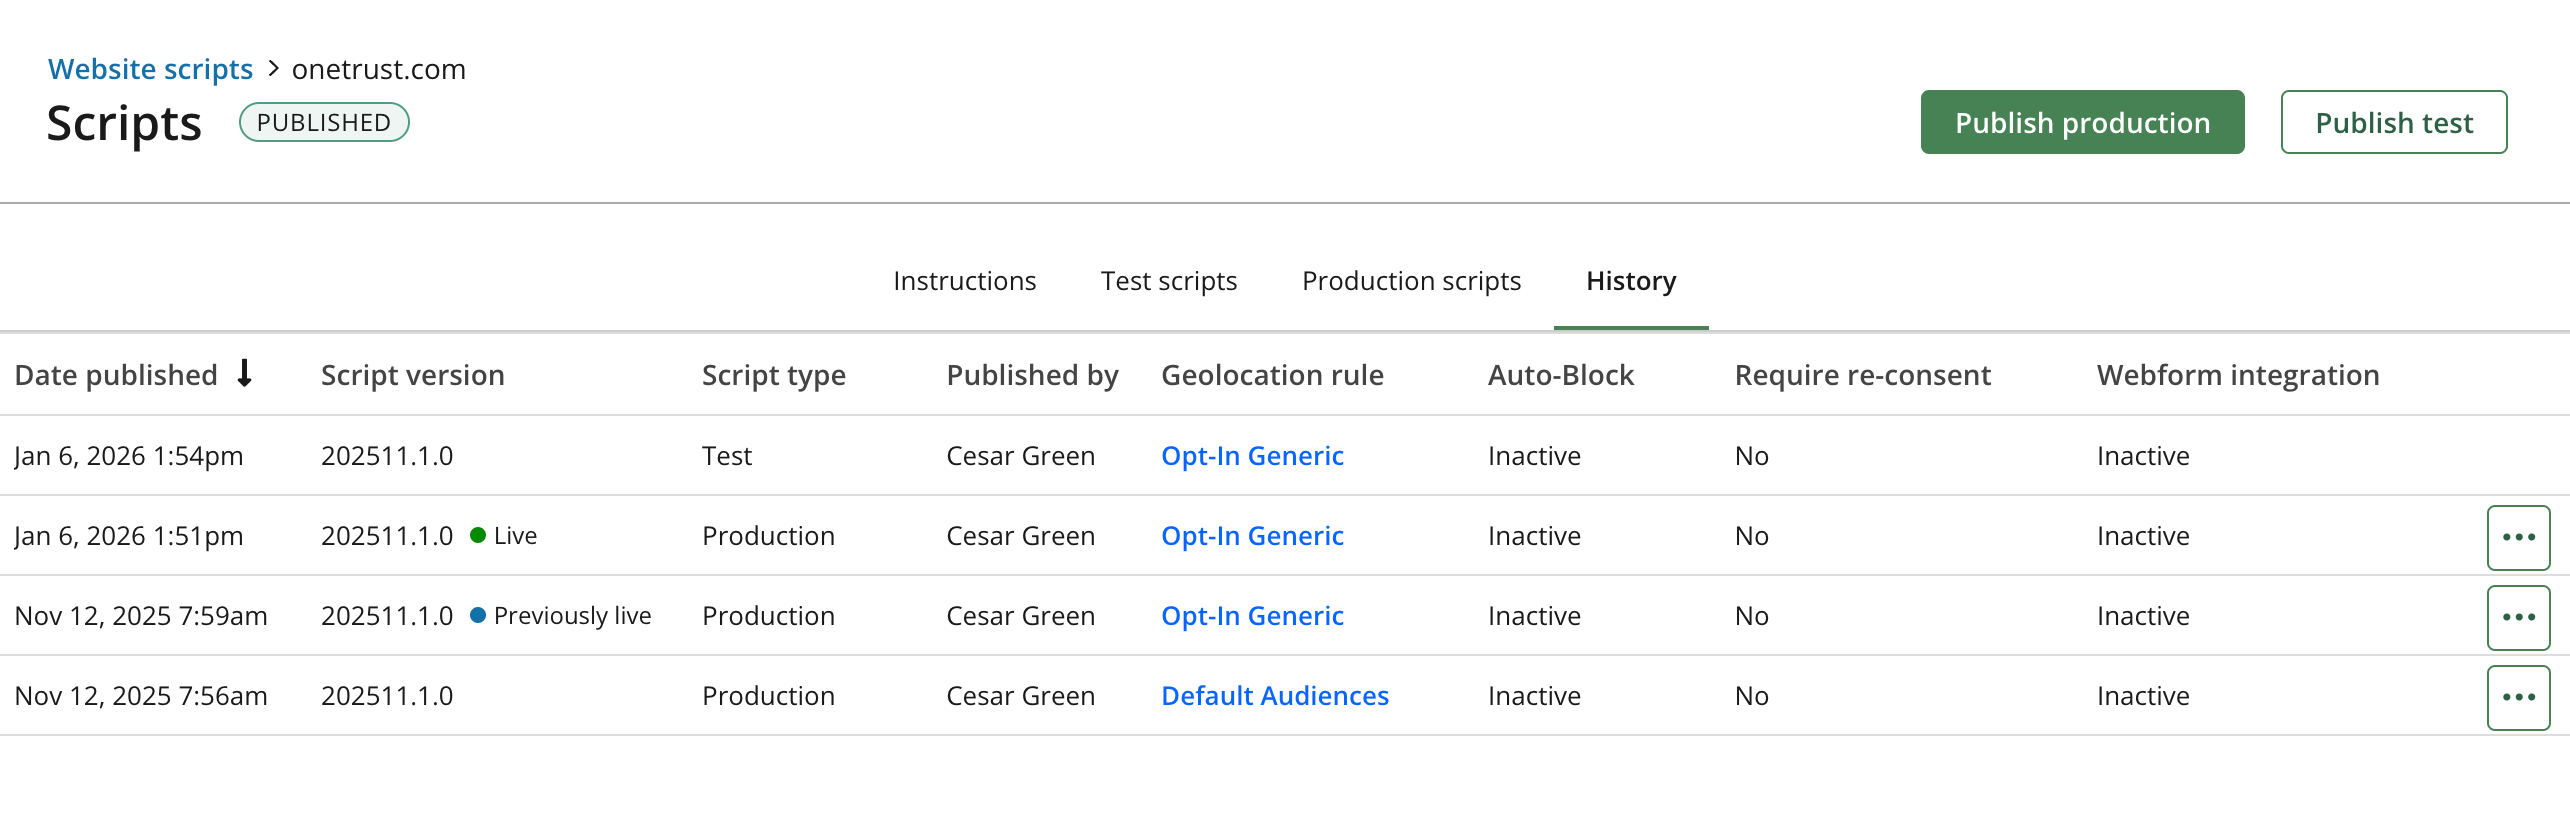Click the PUBLISHED status badge
The height and width of the screenshot is (824, 2570).
pos(324,122)
